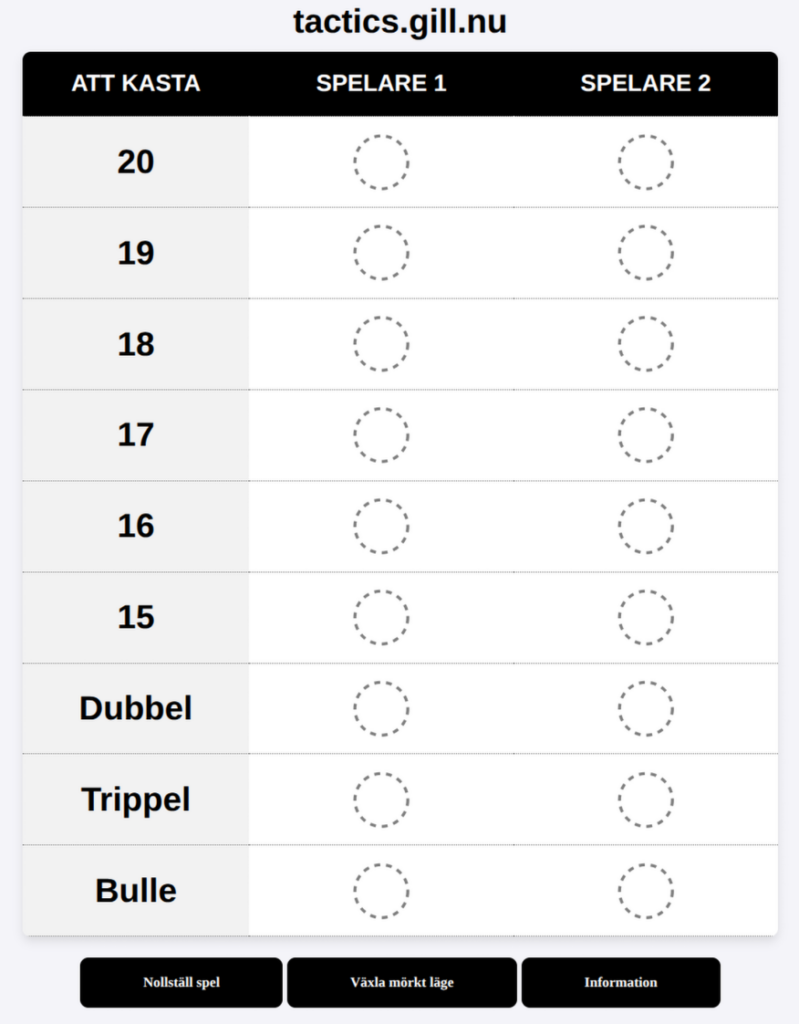Mark 16 circle for Spelare 1

381,526
